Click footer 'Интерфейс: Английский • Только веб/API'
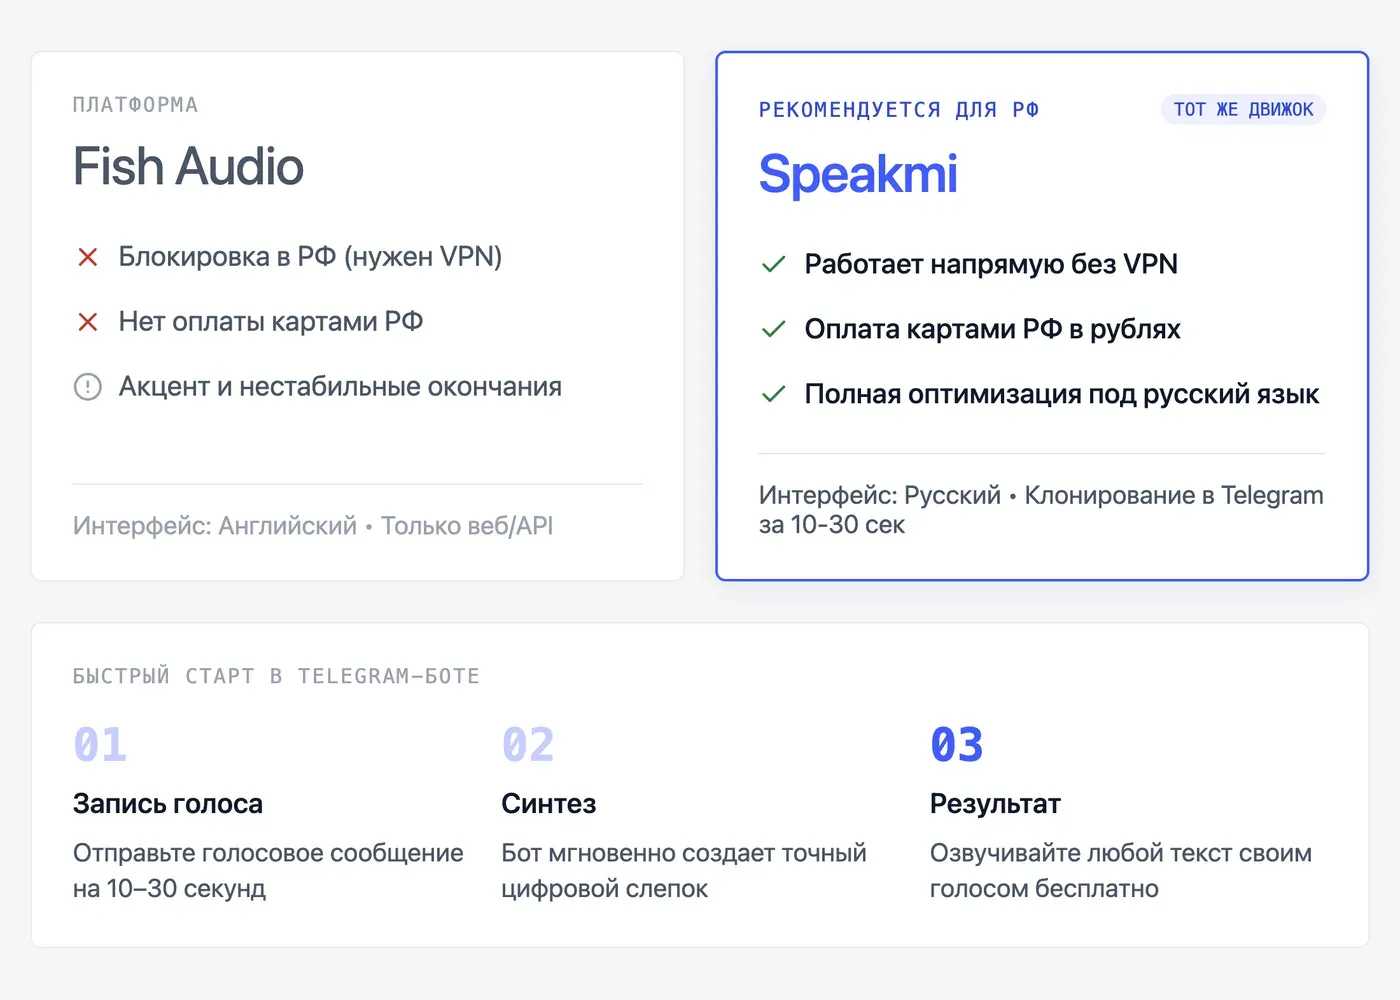This screenshot has width=1400, height=1000. click(x=313, y=526)
